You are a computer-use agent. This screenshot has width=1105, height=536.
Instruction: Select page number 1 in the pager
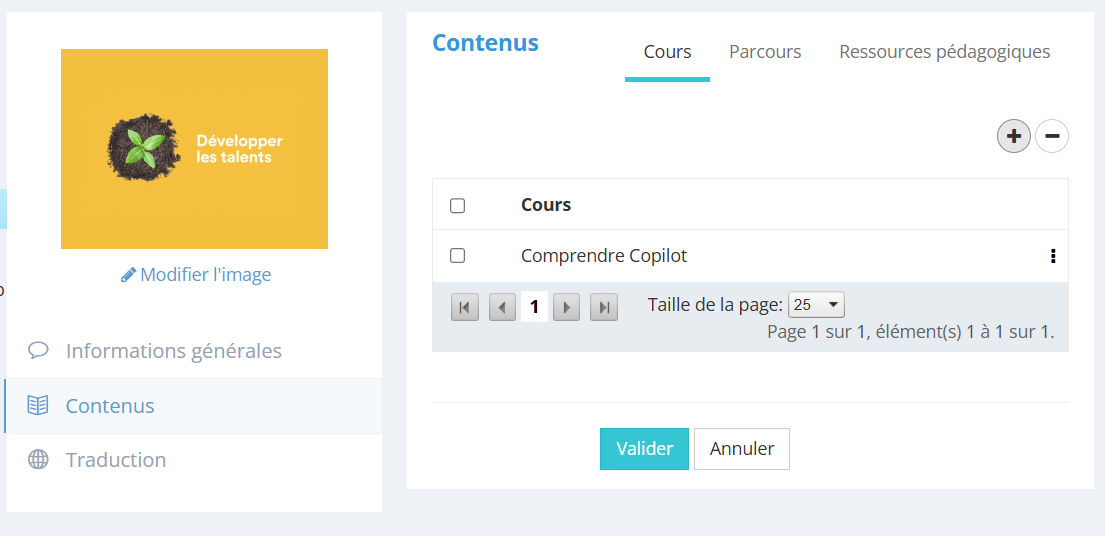[x=534, y=307]
